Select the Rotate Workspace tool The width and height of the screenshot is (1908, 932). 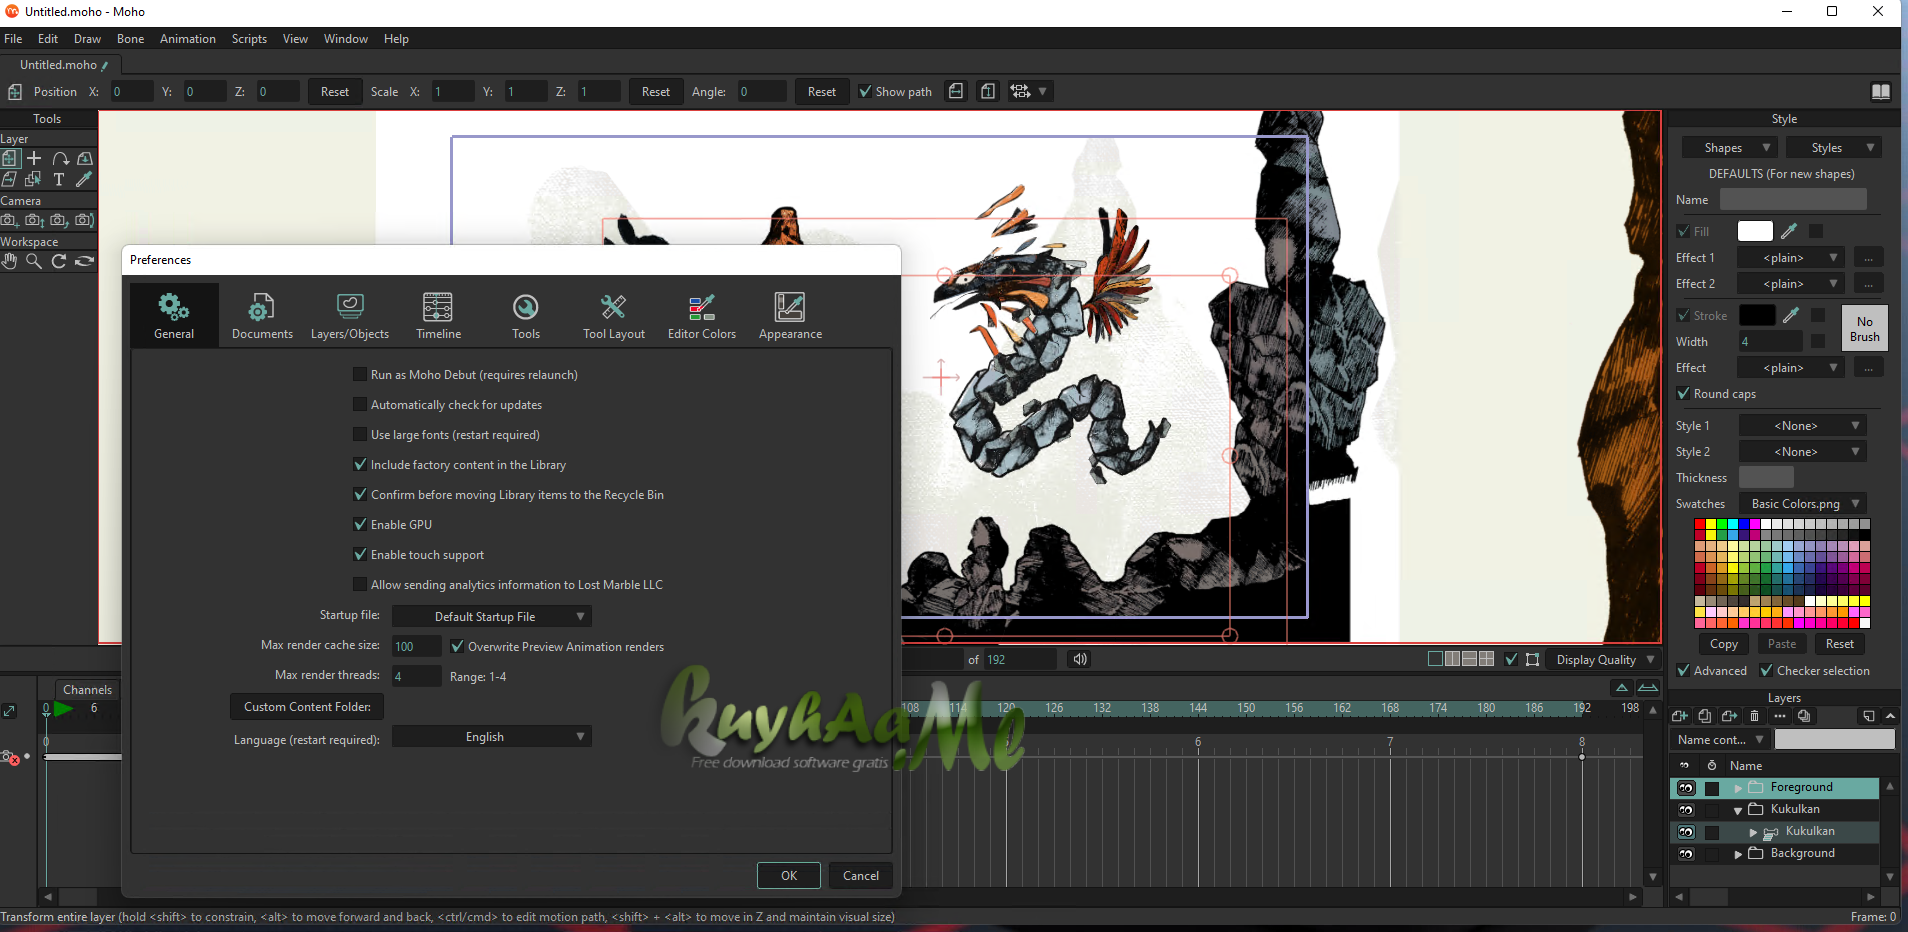pos(59,261)
